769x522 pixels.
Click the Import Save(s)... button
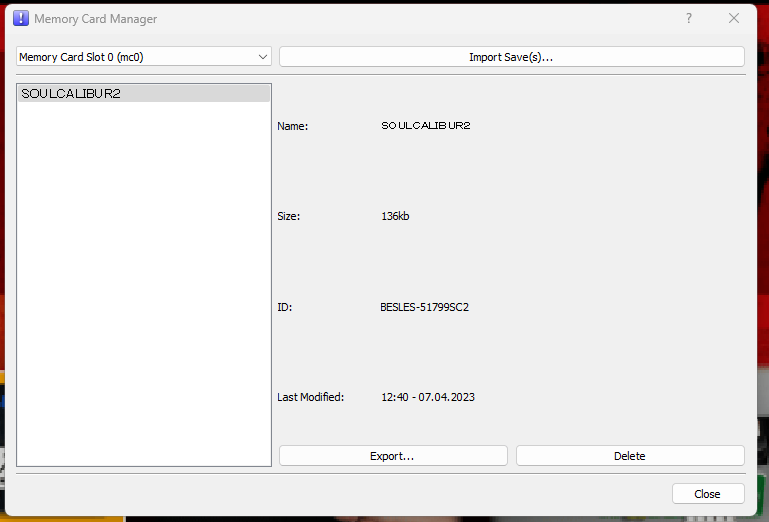[x=511, y=57]
